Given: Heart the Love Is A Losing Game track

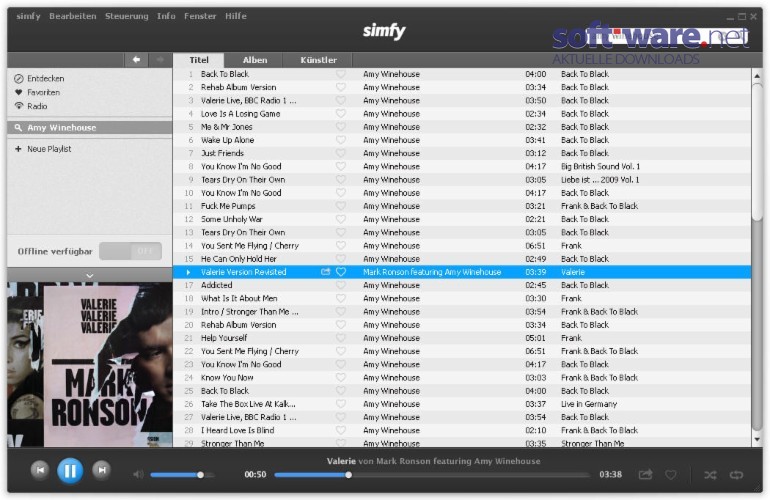Looking at the screenshot, I should click(341, 113).
